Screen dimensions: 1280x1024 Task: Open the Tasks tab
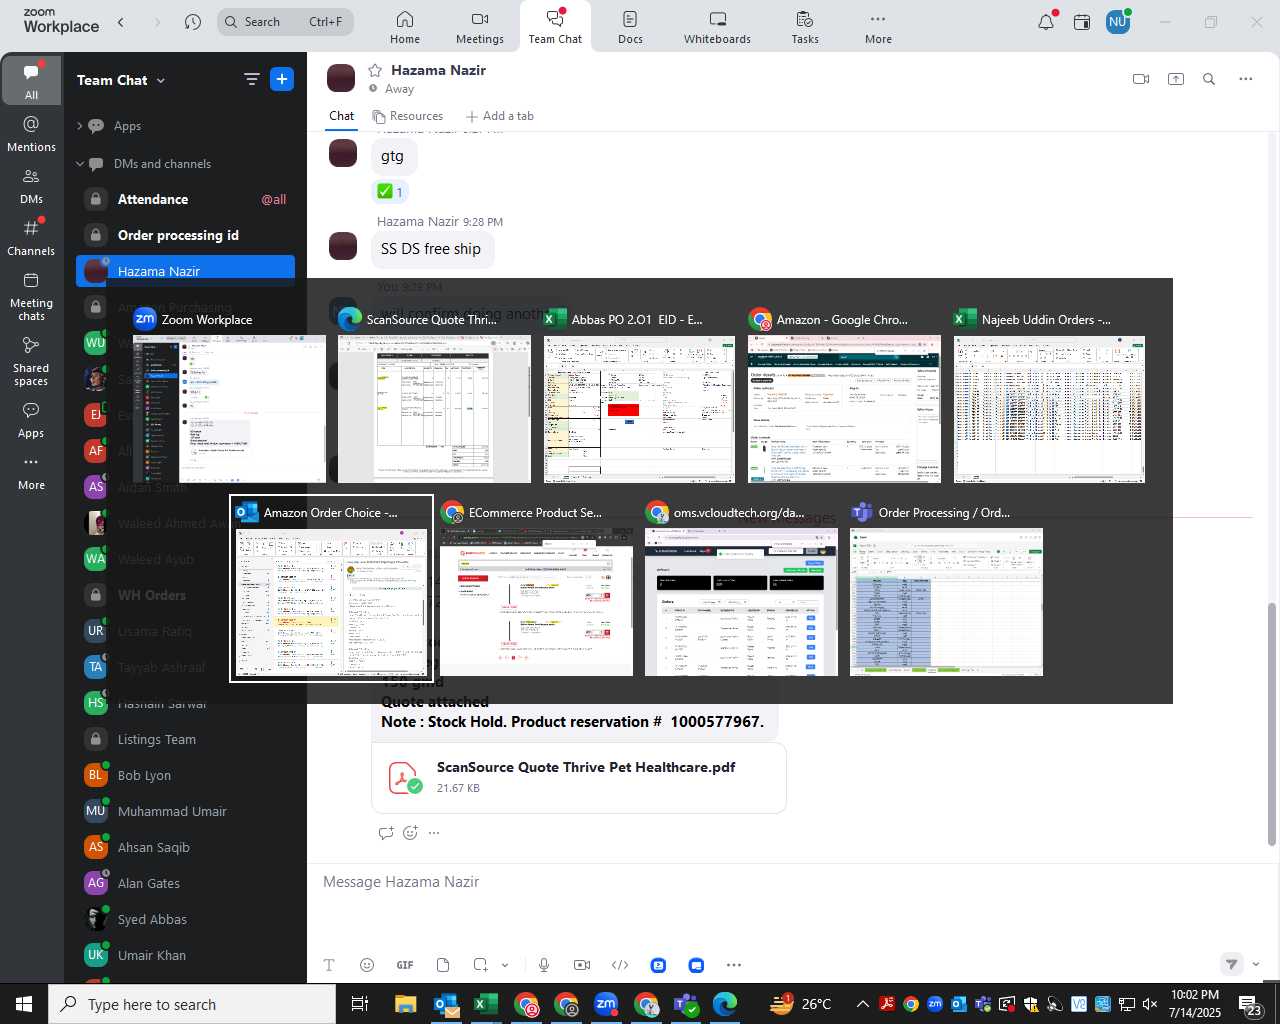click(805, 27)
